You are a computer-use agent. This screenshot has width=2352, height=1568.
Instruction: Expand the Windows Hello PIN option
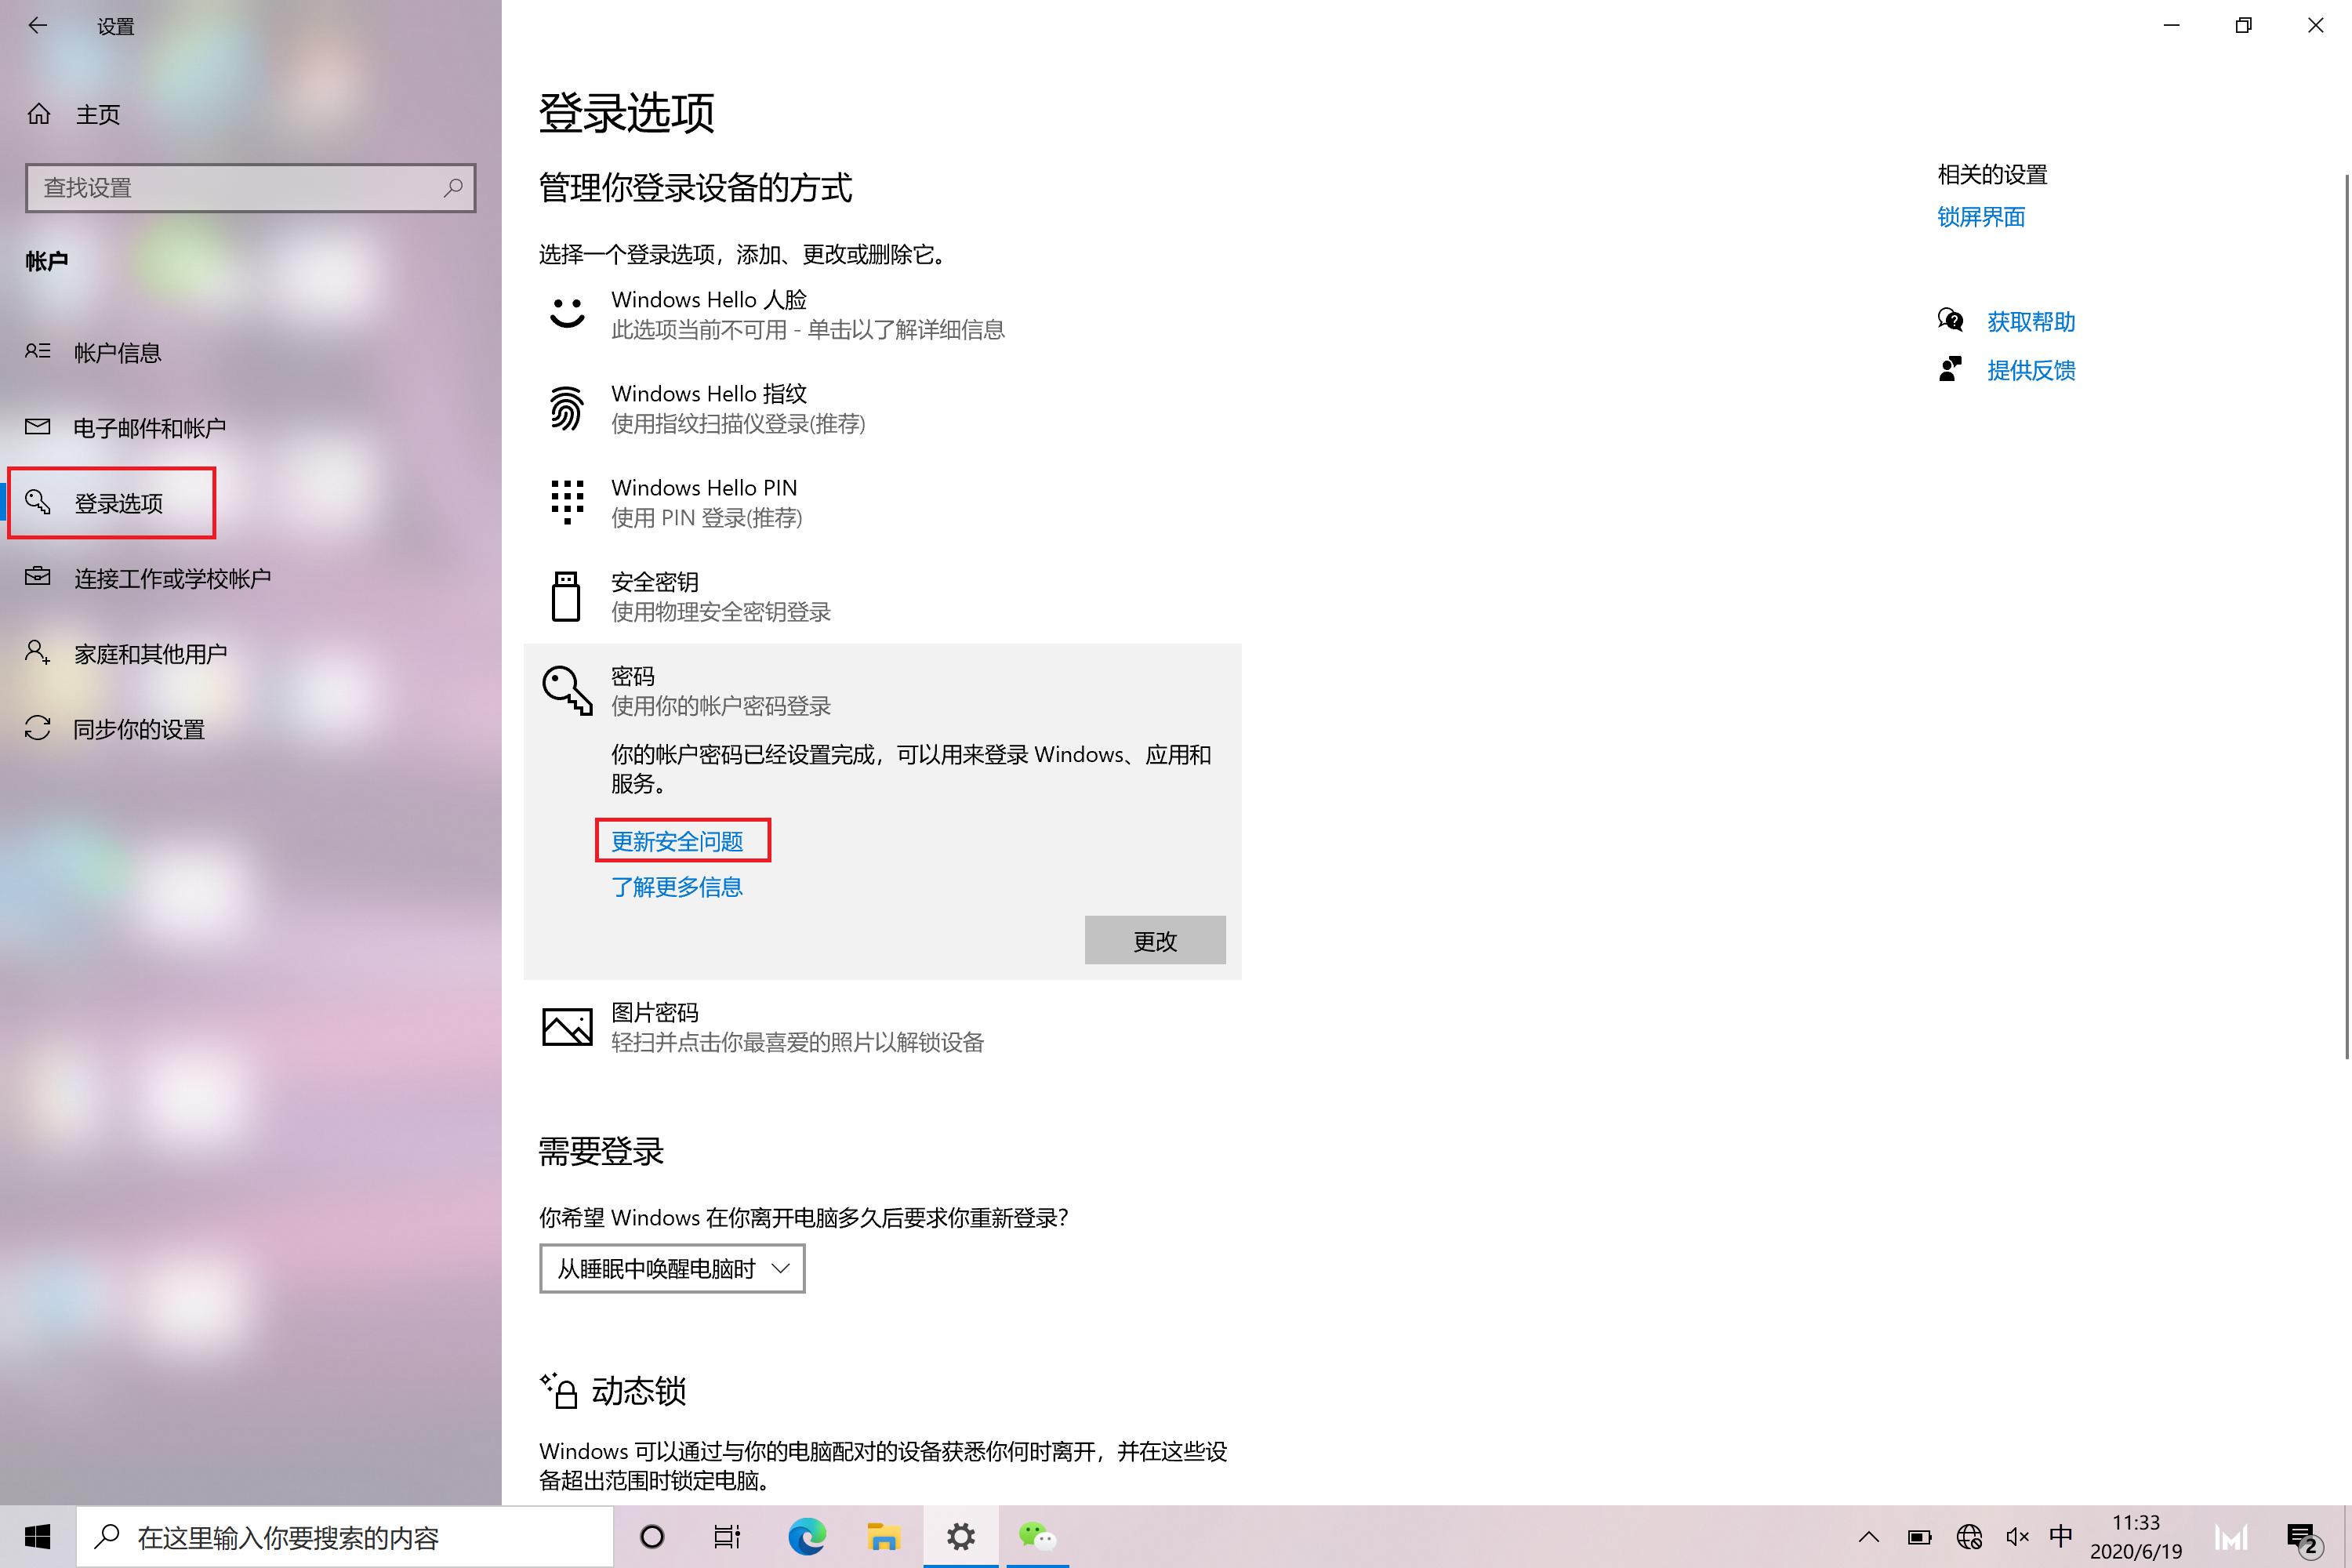pos(704,502)
